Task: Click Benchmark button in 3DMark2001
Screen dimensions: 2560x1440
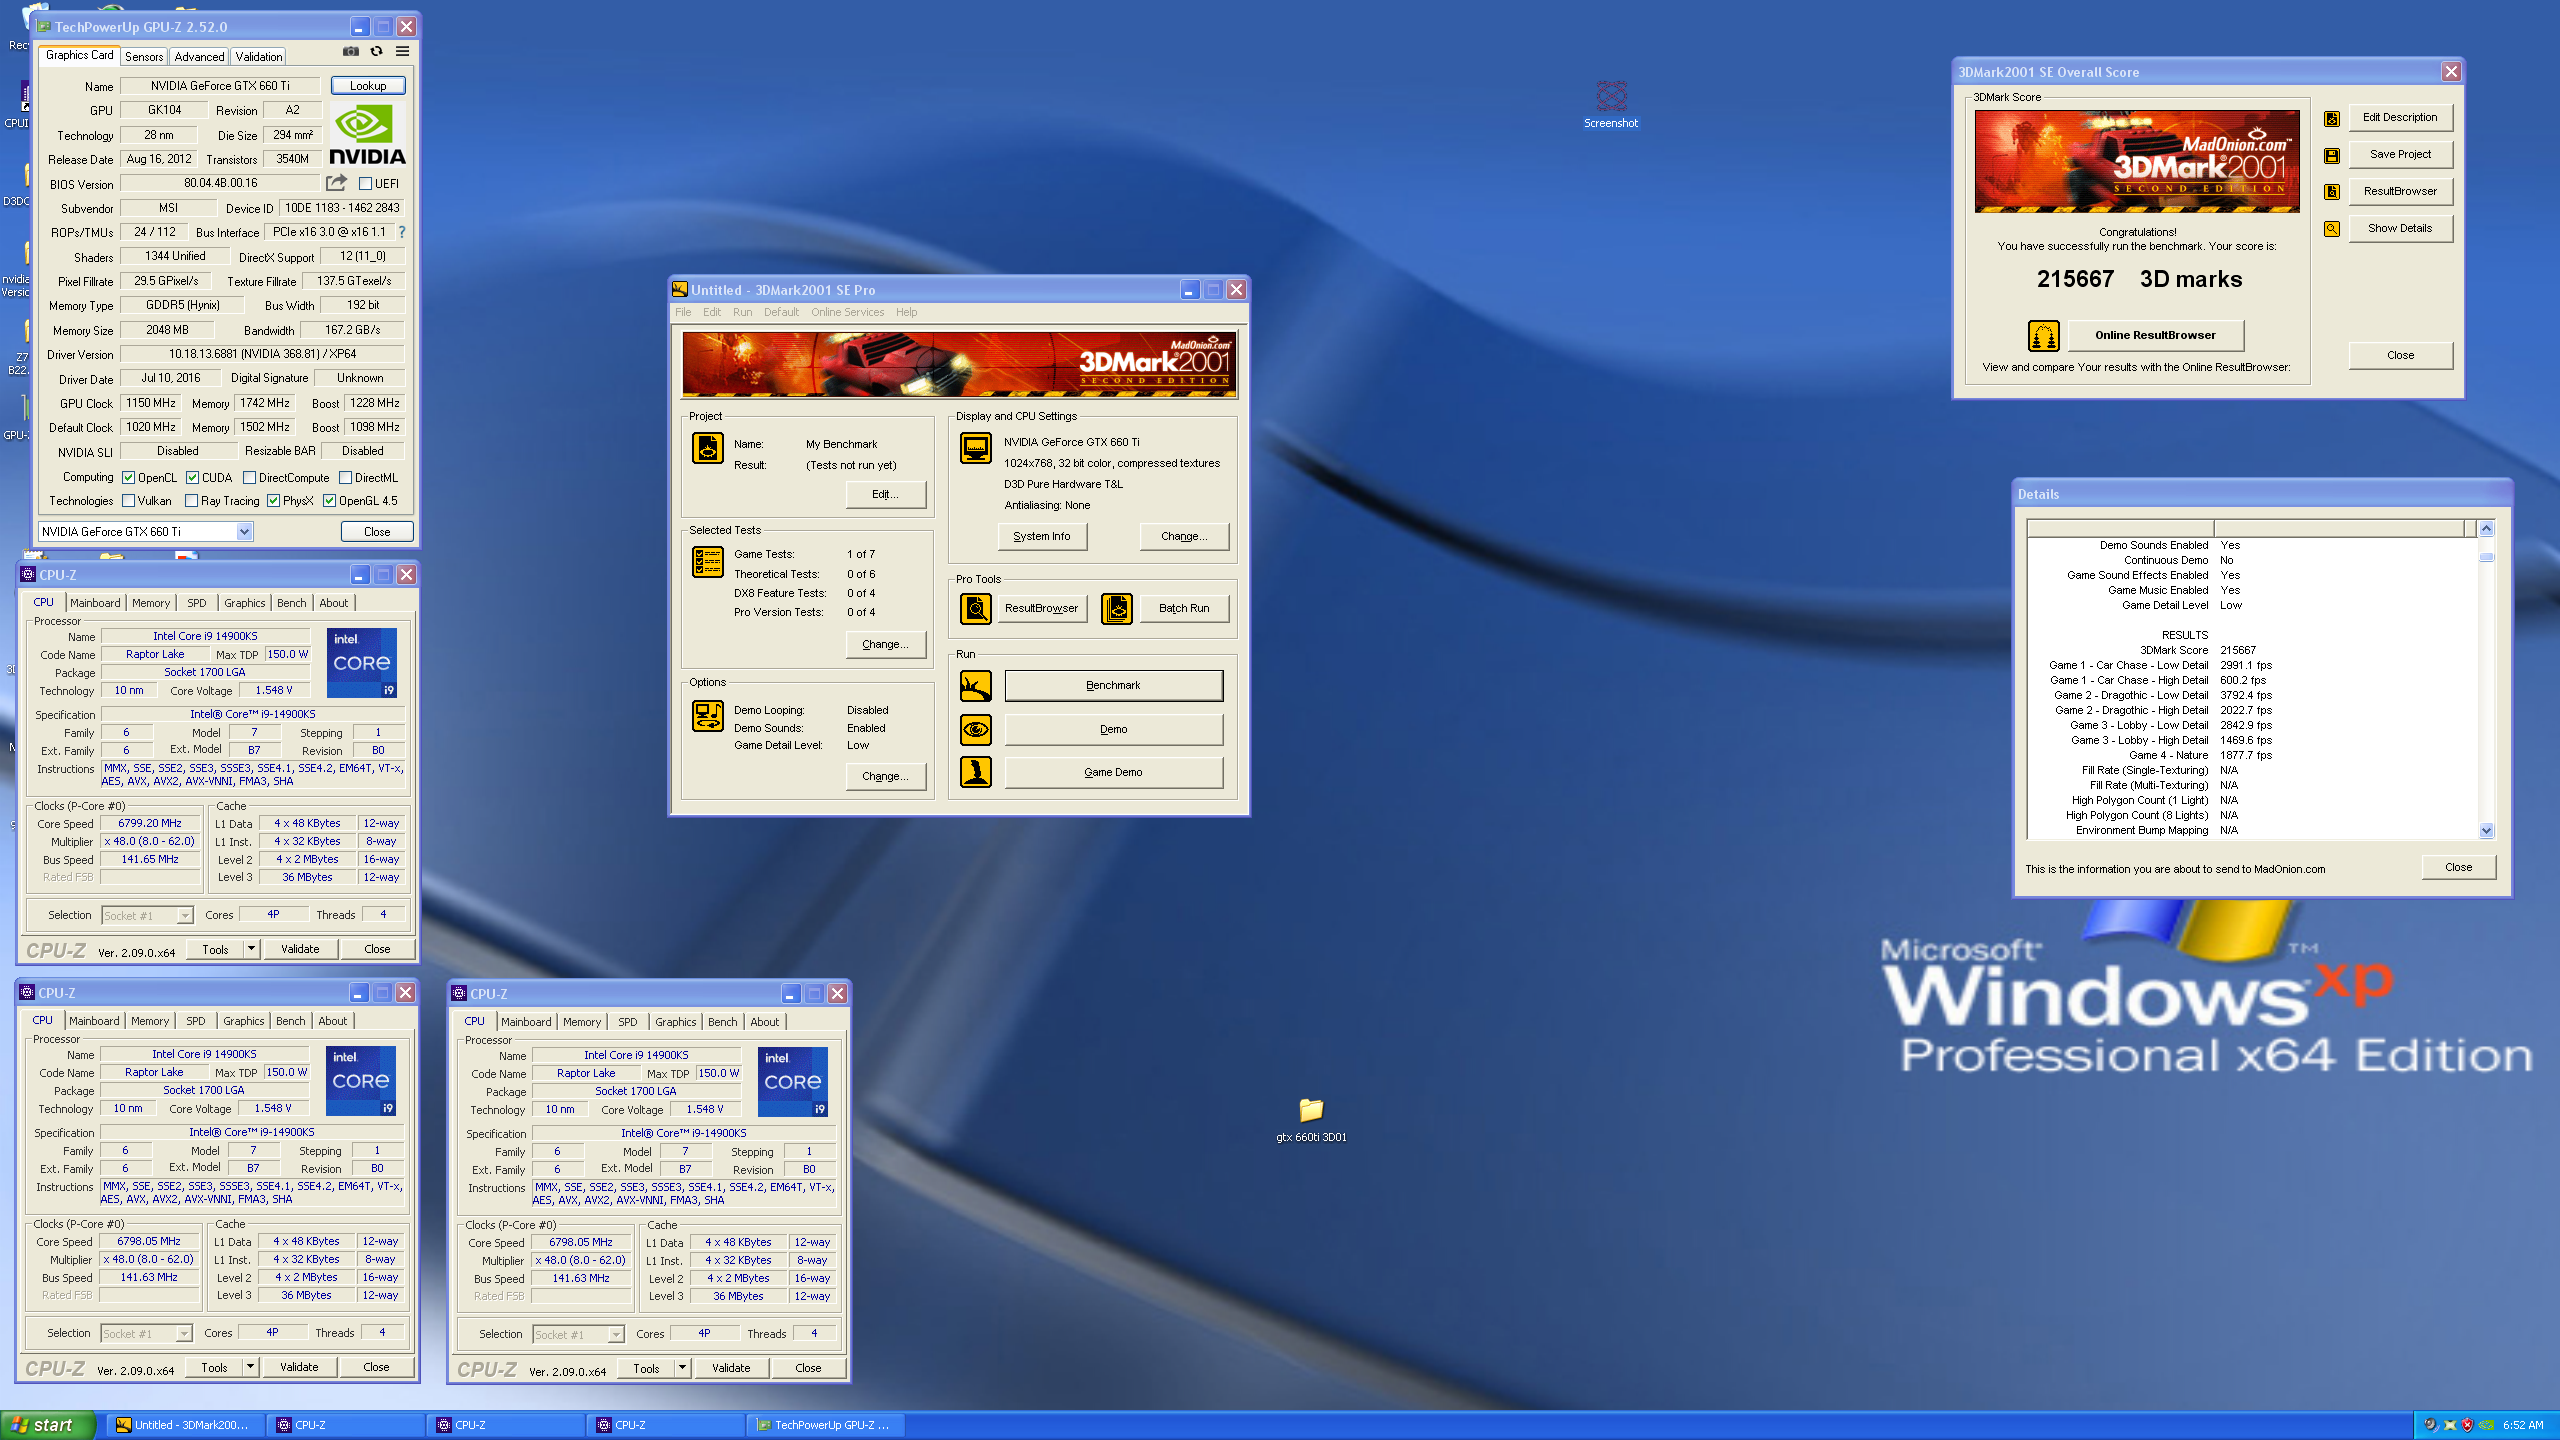Action: click(1113, 686)
